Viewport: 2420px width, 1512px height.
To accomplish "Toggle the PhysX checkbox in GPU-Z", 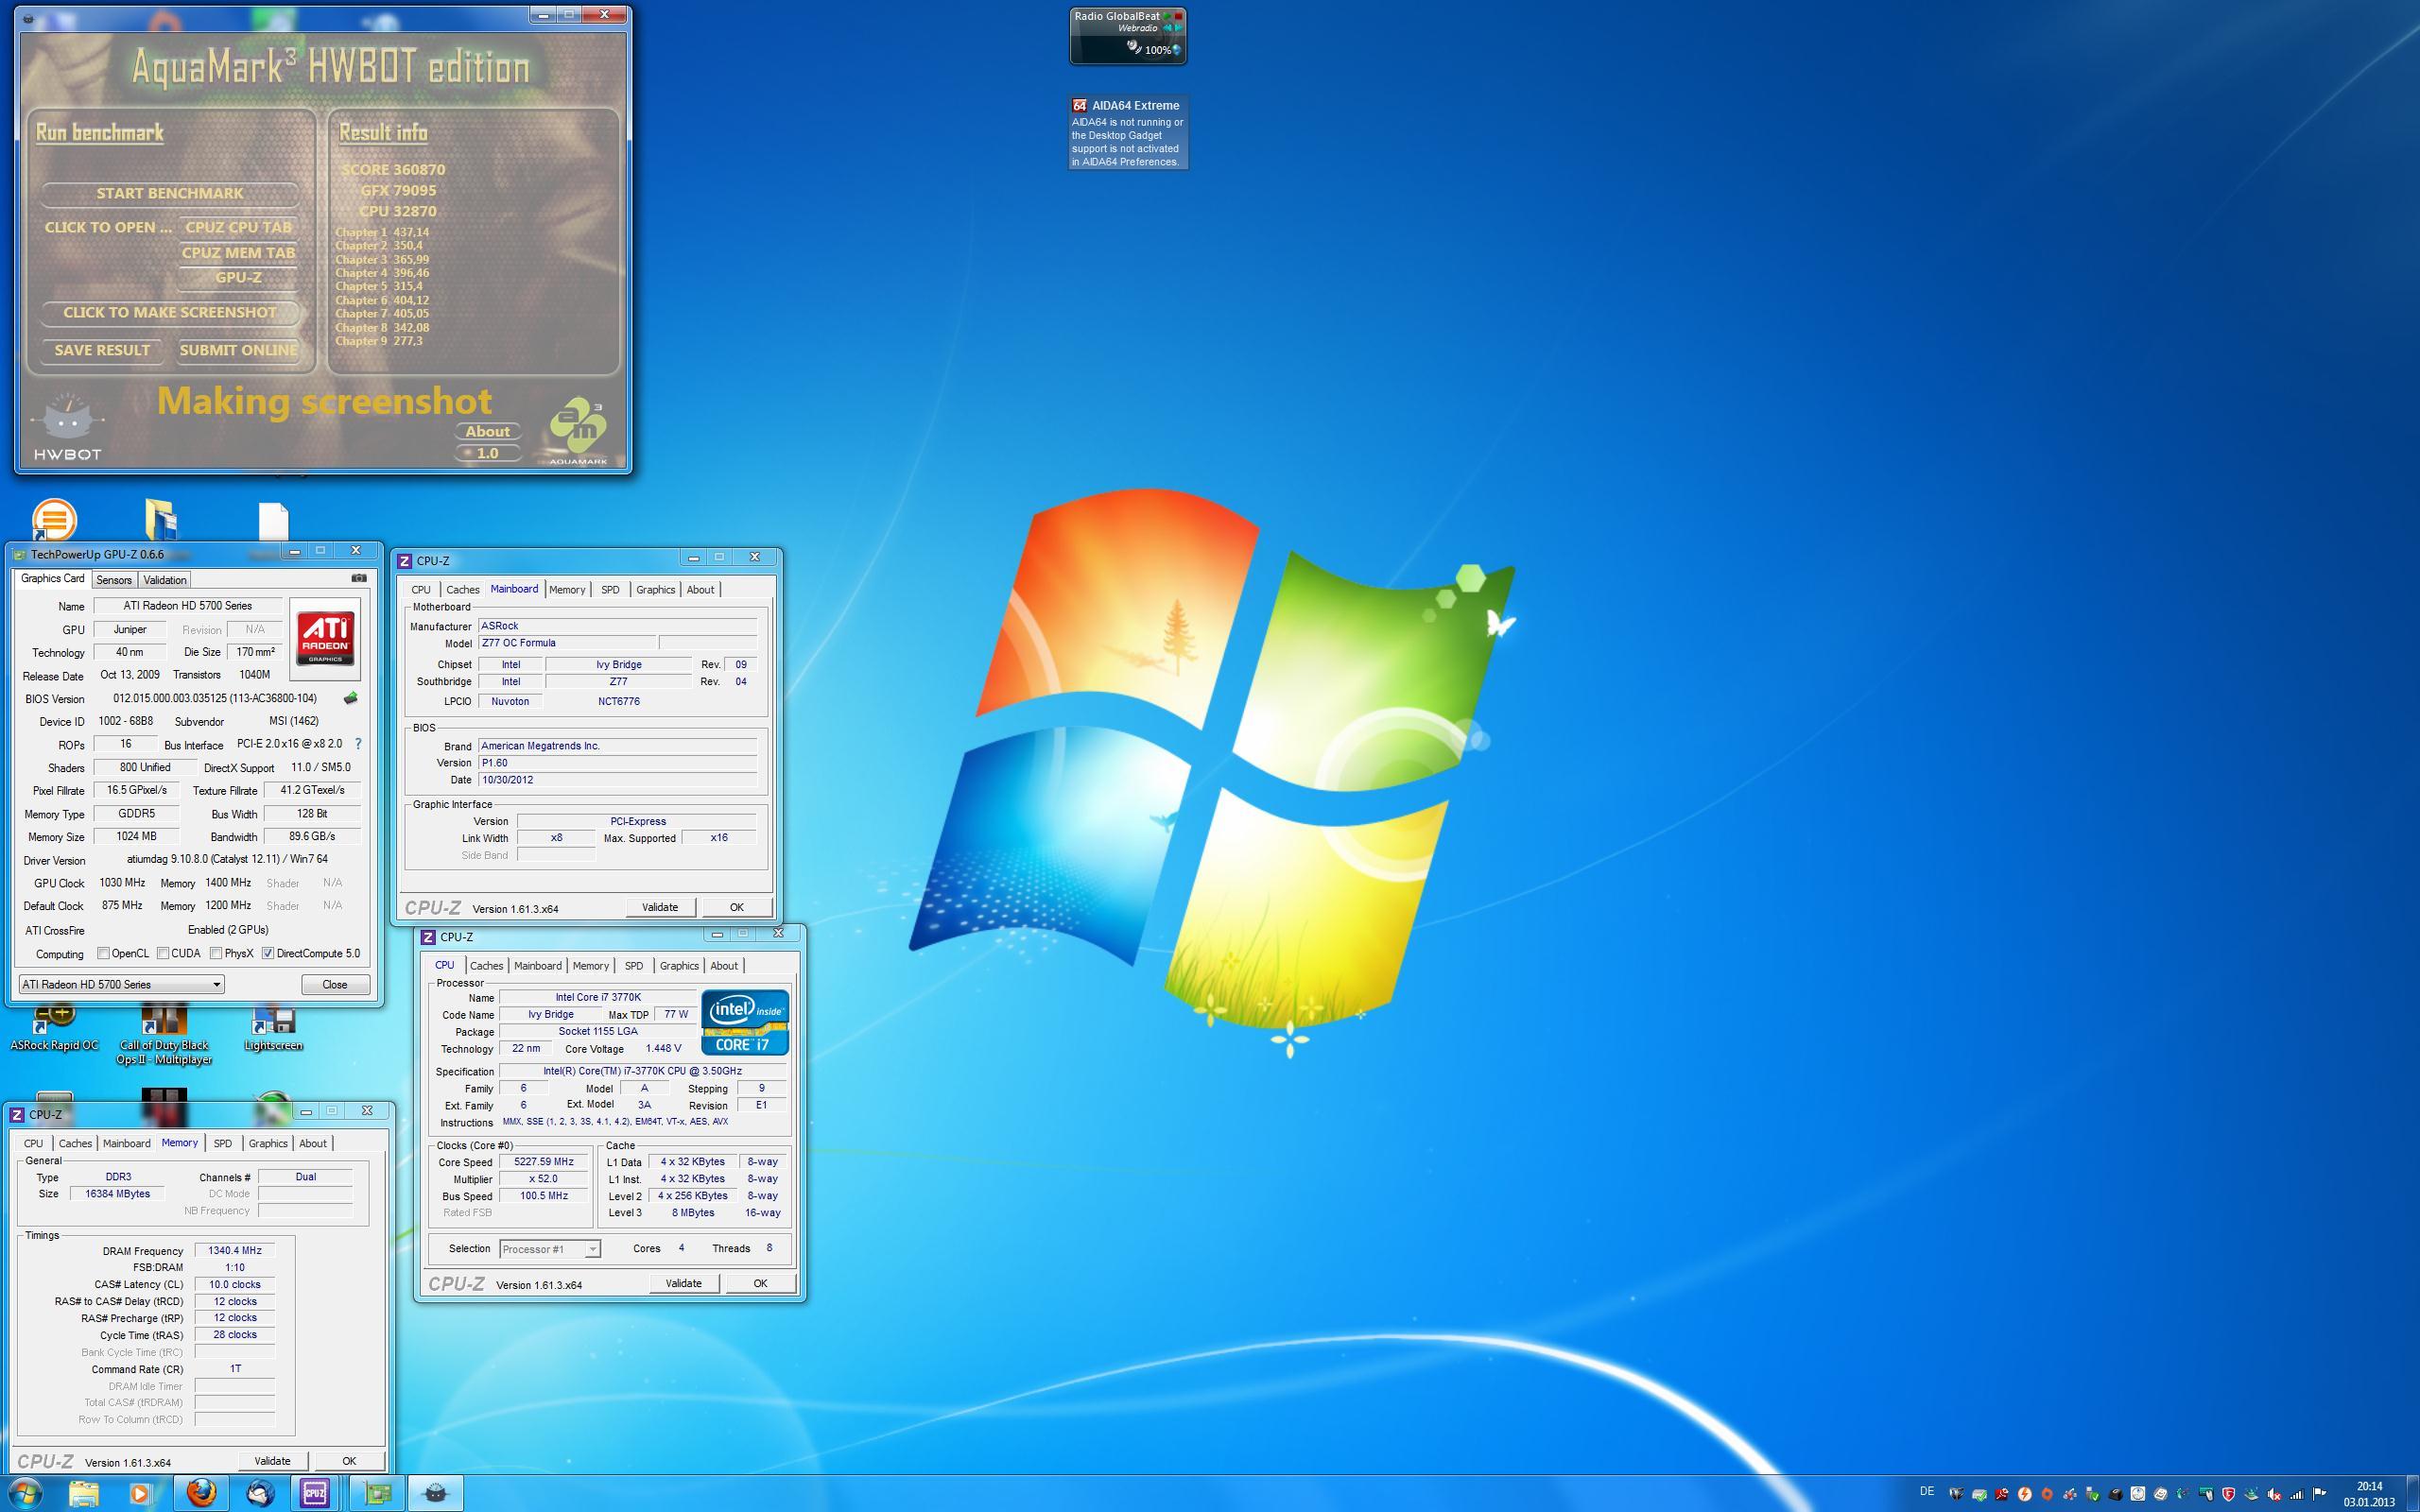I will click(216, 953).
